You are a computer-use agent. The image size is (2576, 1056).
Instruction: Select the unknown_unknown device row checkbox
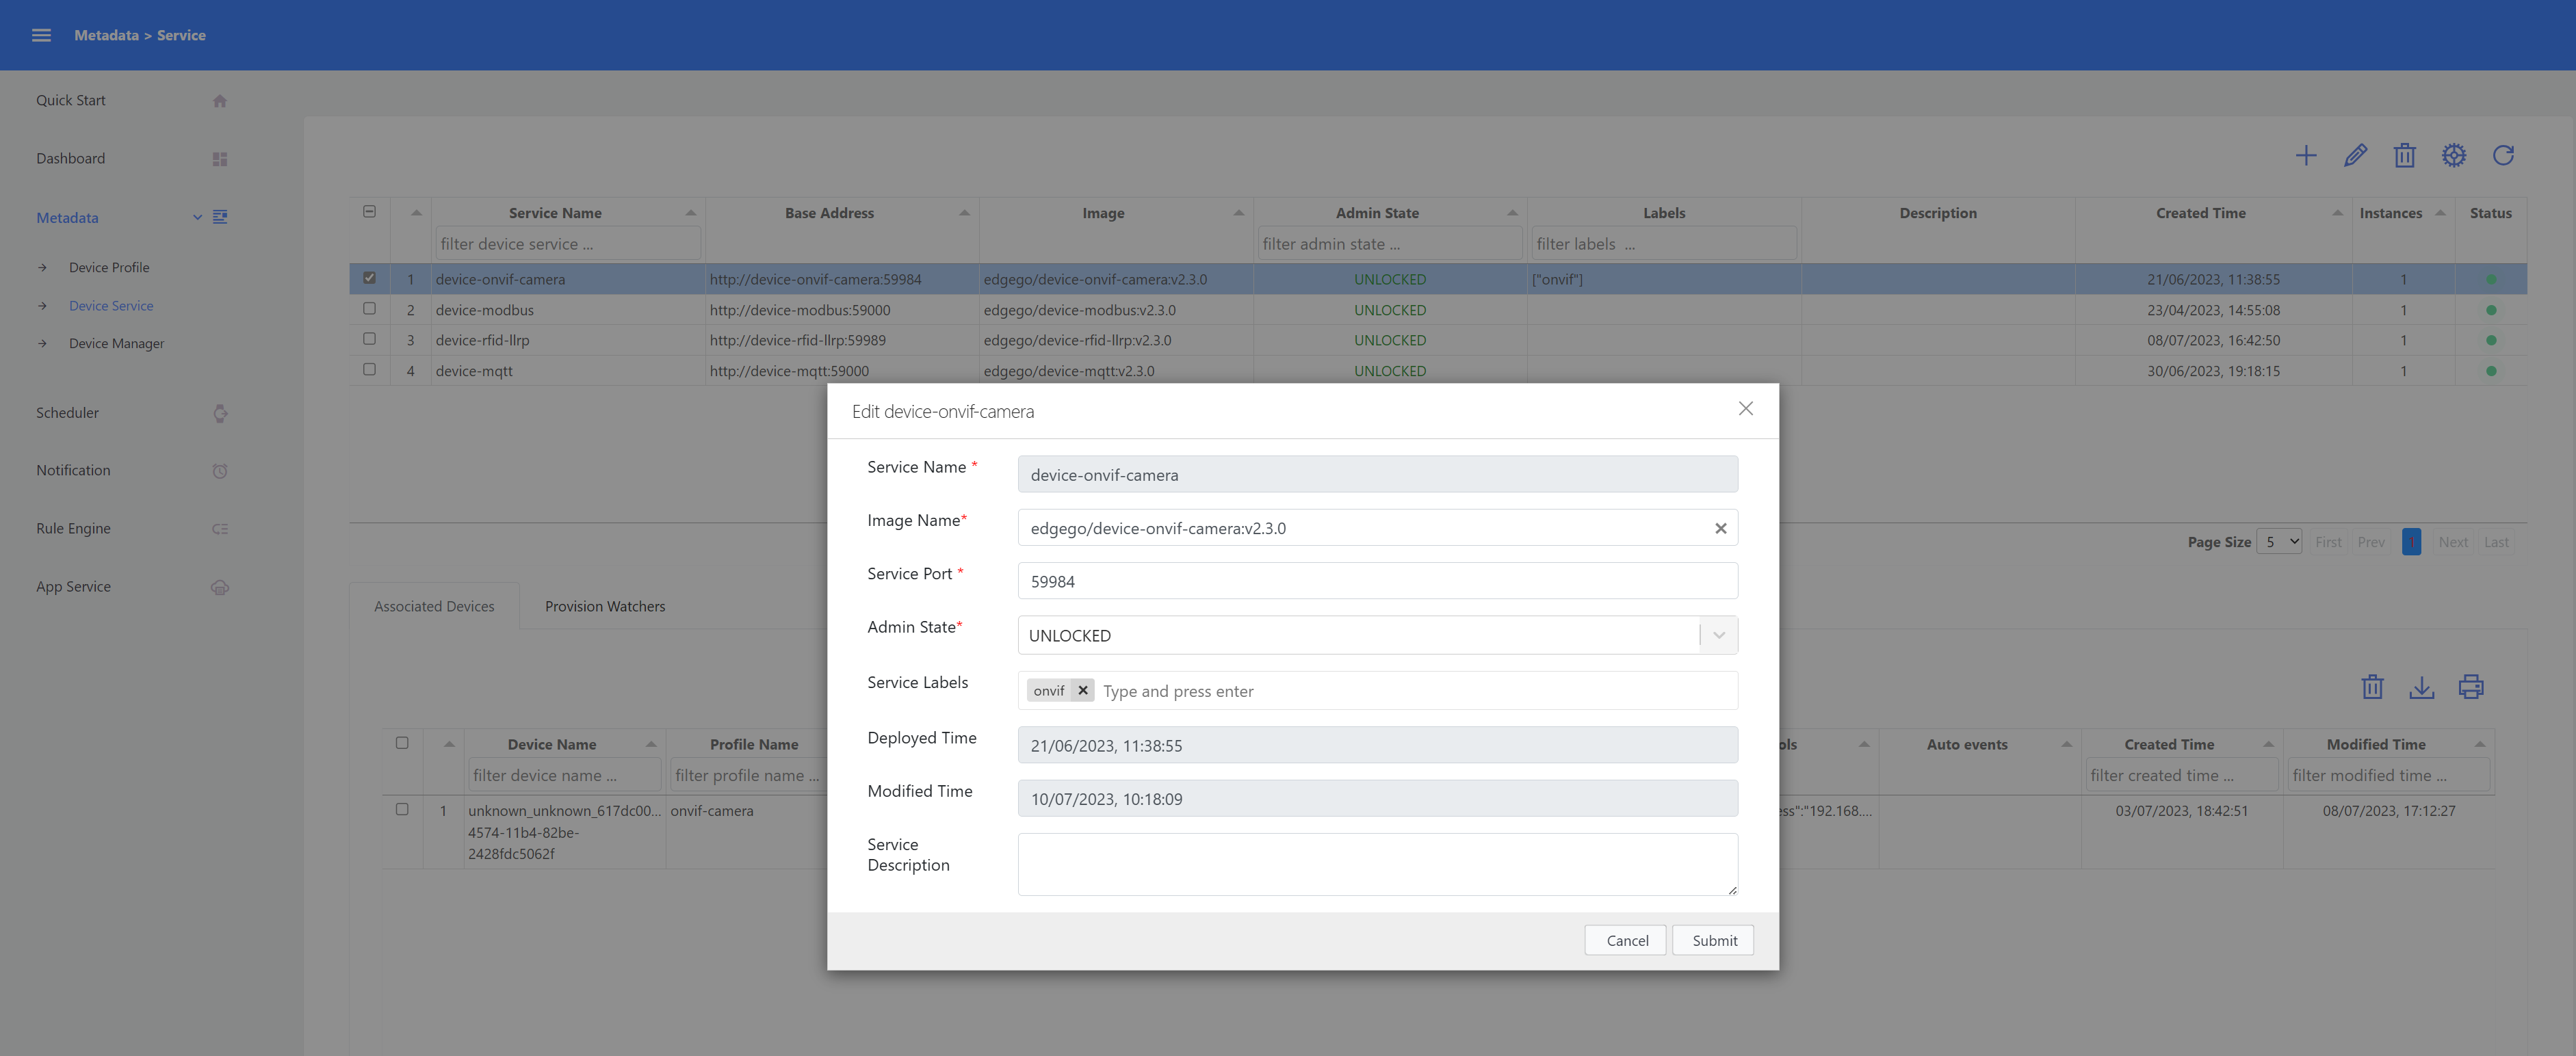[x=404, y=810]
